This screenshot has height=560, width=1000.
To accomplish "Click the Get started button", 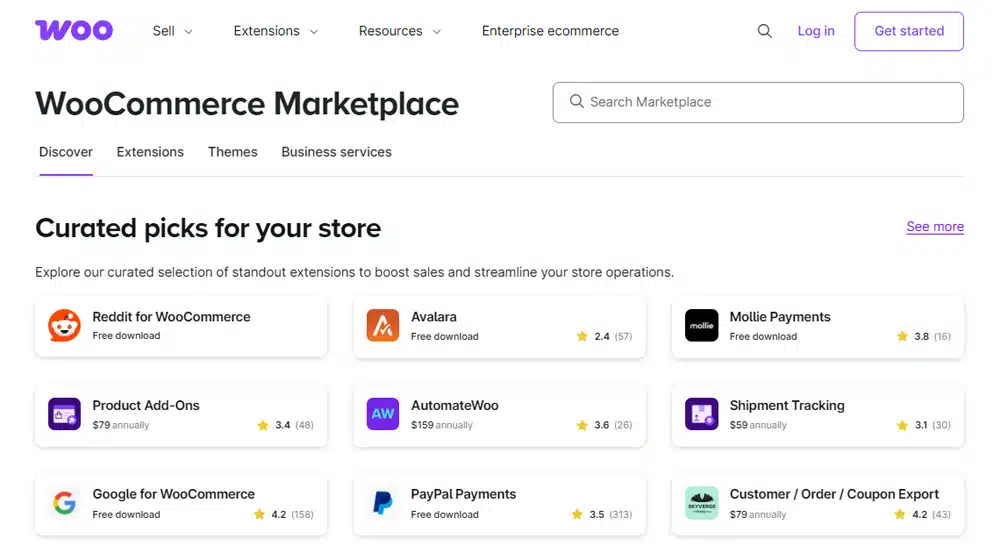I will [x=909, y=31].
